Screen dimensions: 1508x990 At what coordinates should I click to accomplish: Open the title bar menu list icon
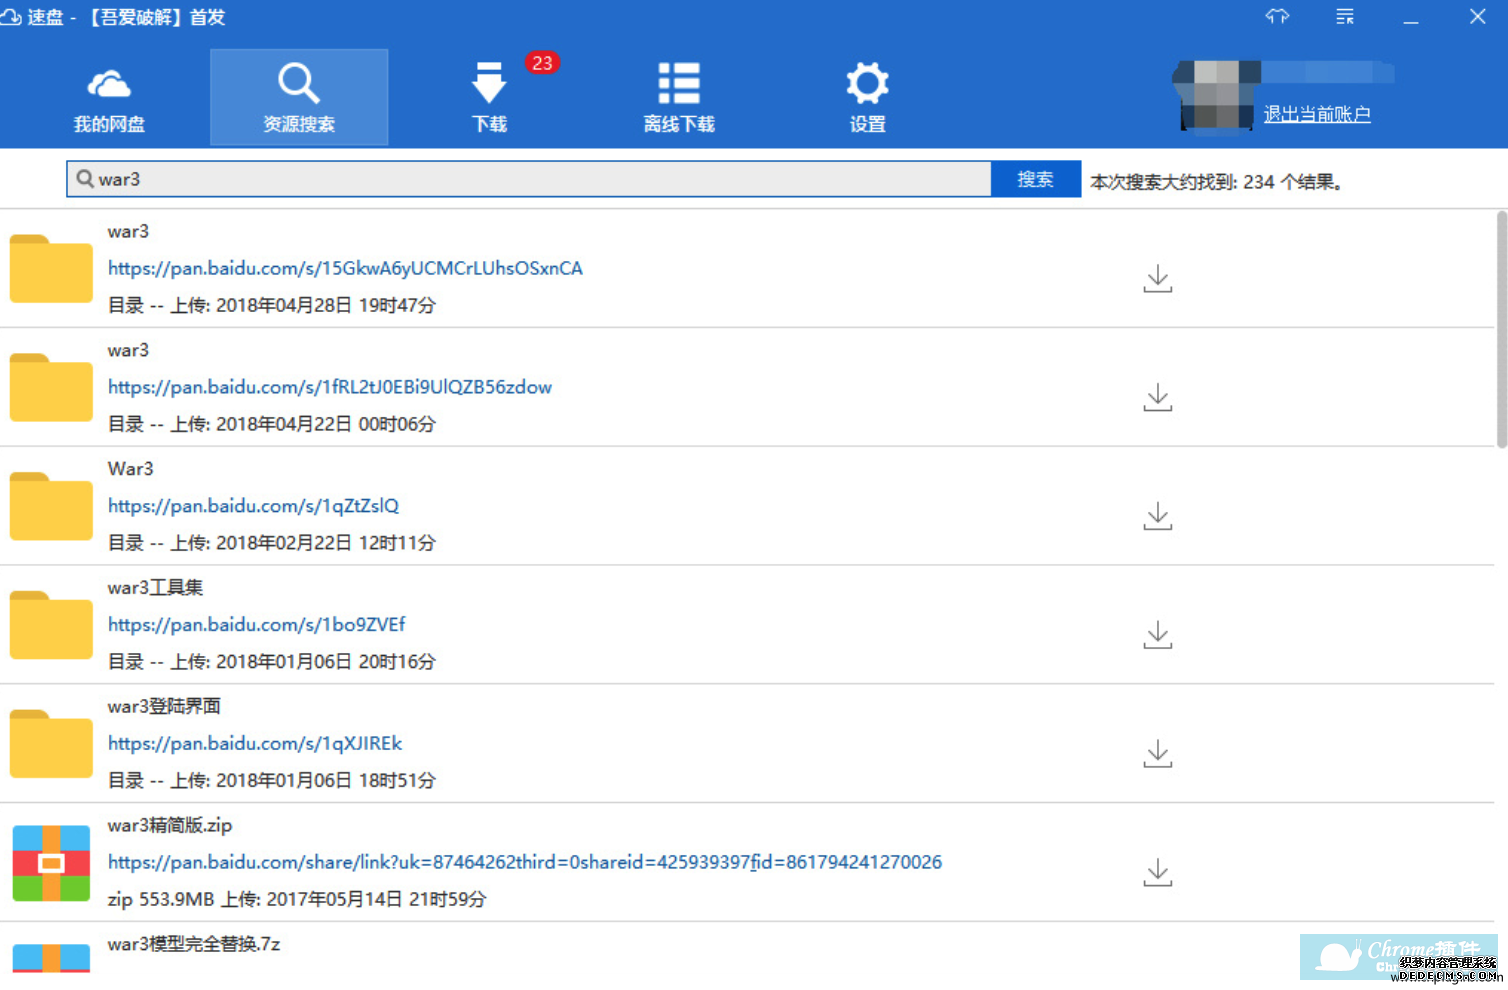(1345, 16)
